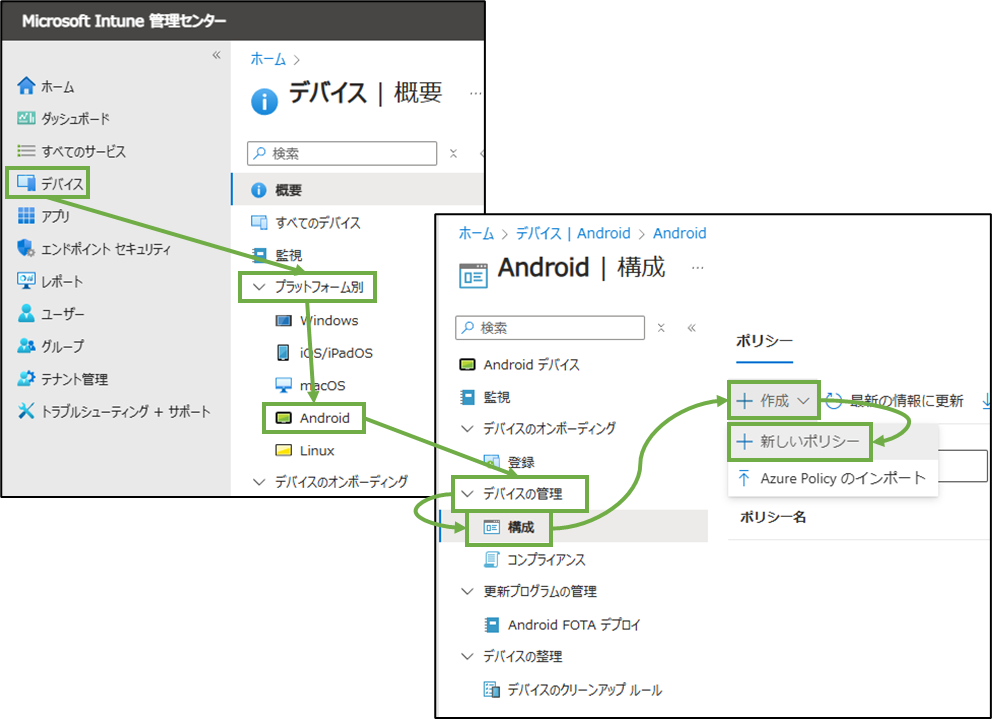Click the device menu 検索 field
The image size is (992, 719).
click(342, 153)
